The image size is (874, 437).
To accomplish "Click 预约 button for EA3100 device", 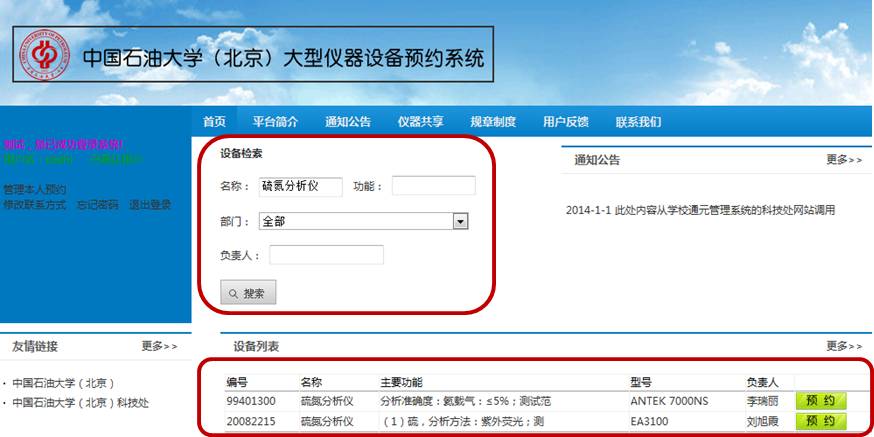I will coord(820,422).
